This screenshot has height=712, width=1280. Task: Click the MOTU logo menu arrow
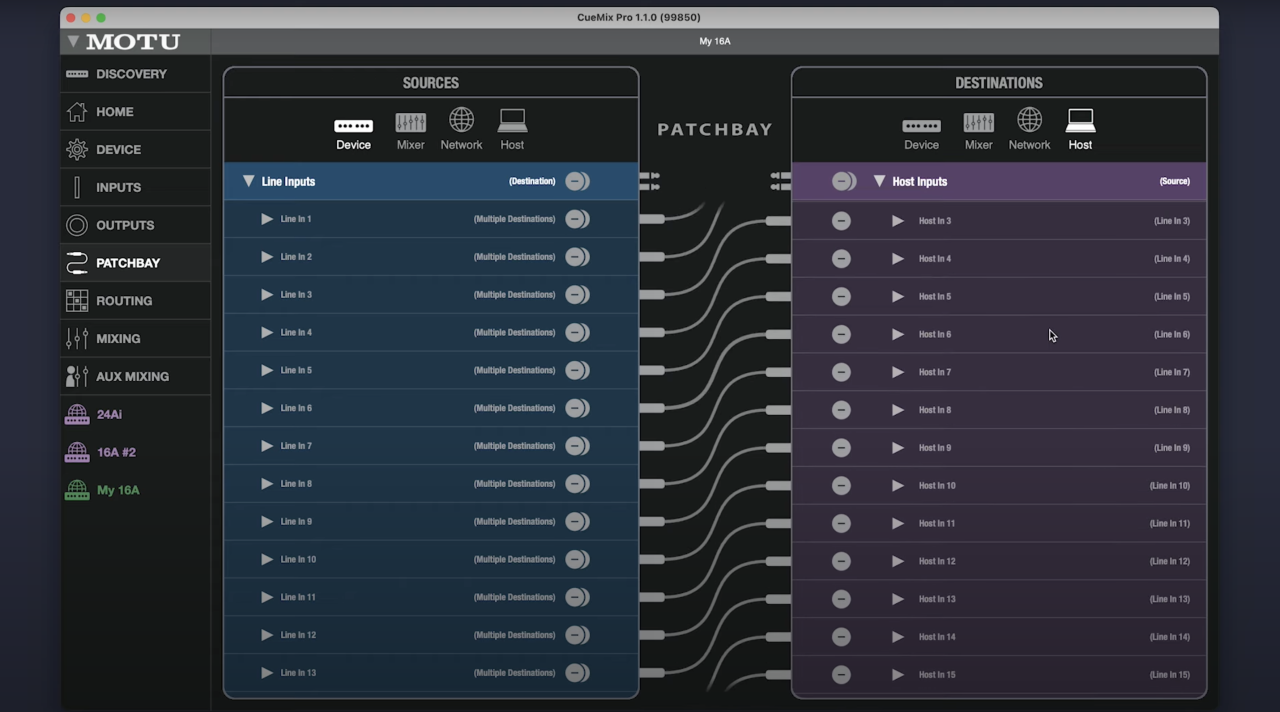(x=73, y=41)
